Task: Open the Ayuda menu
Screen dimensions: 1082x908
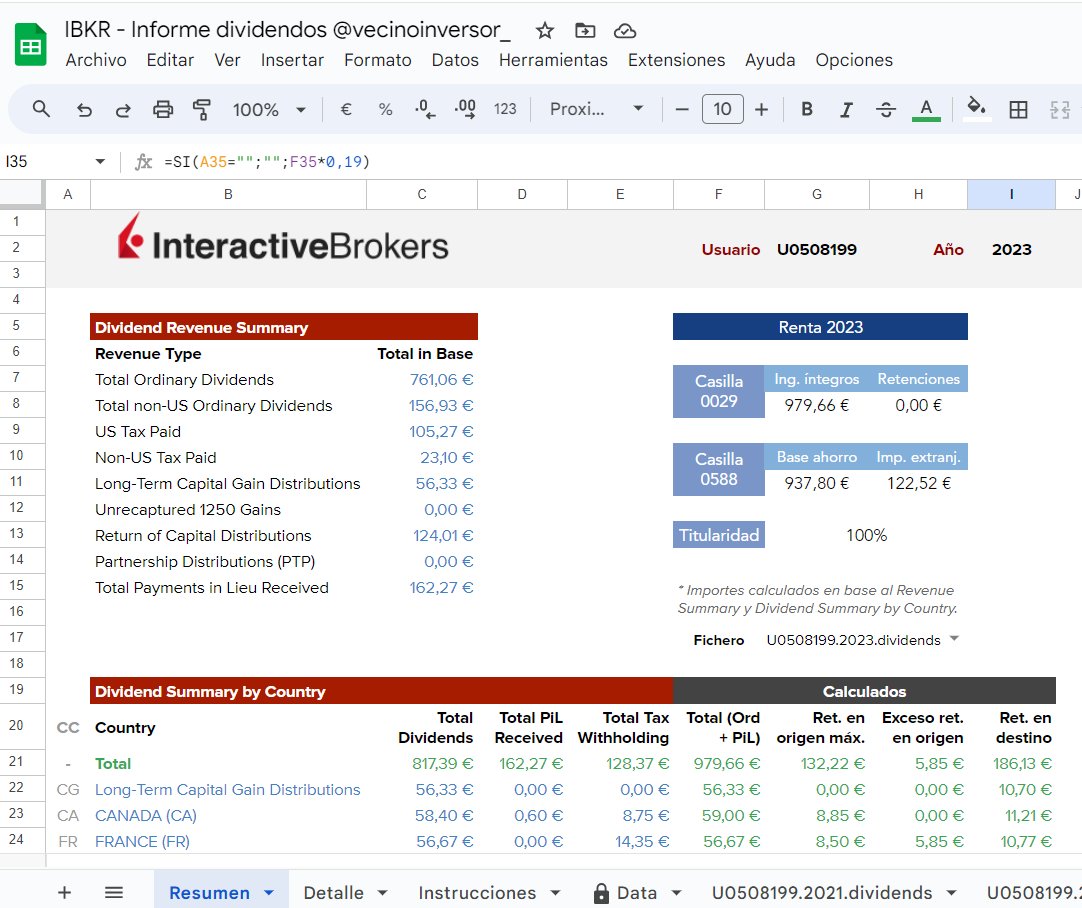Action: click(x=770, y=60)
